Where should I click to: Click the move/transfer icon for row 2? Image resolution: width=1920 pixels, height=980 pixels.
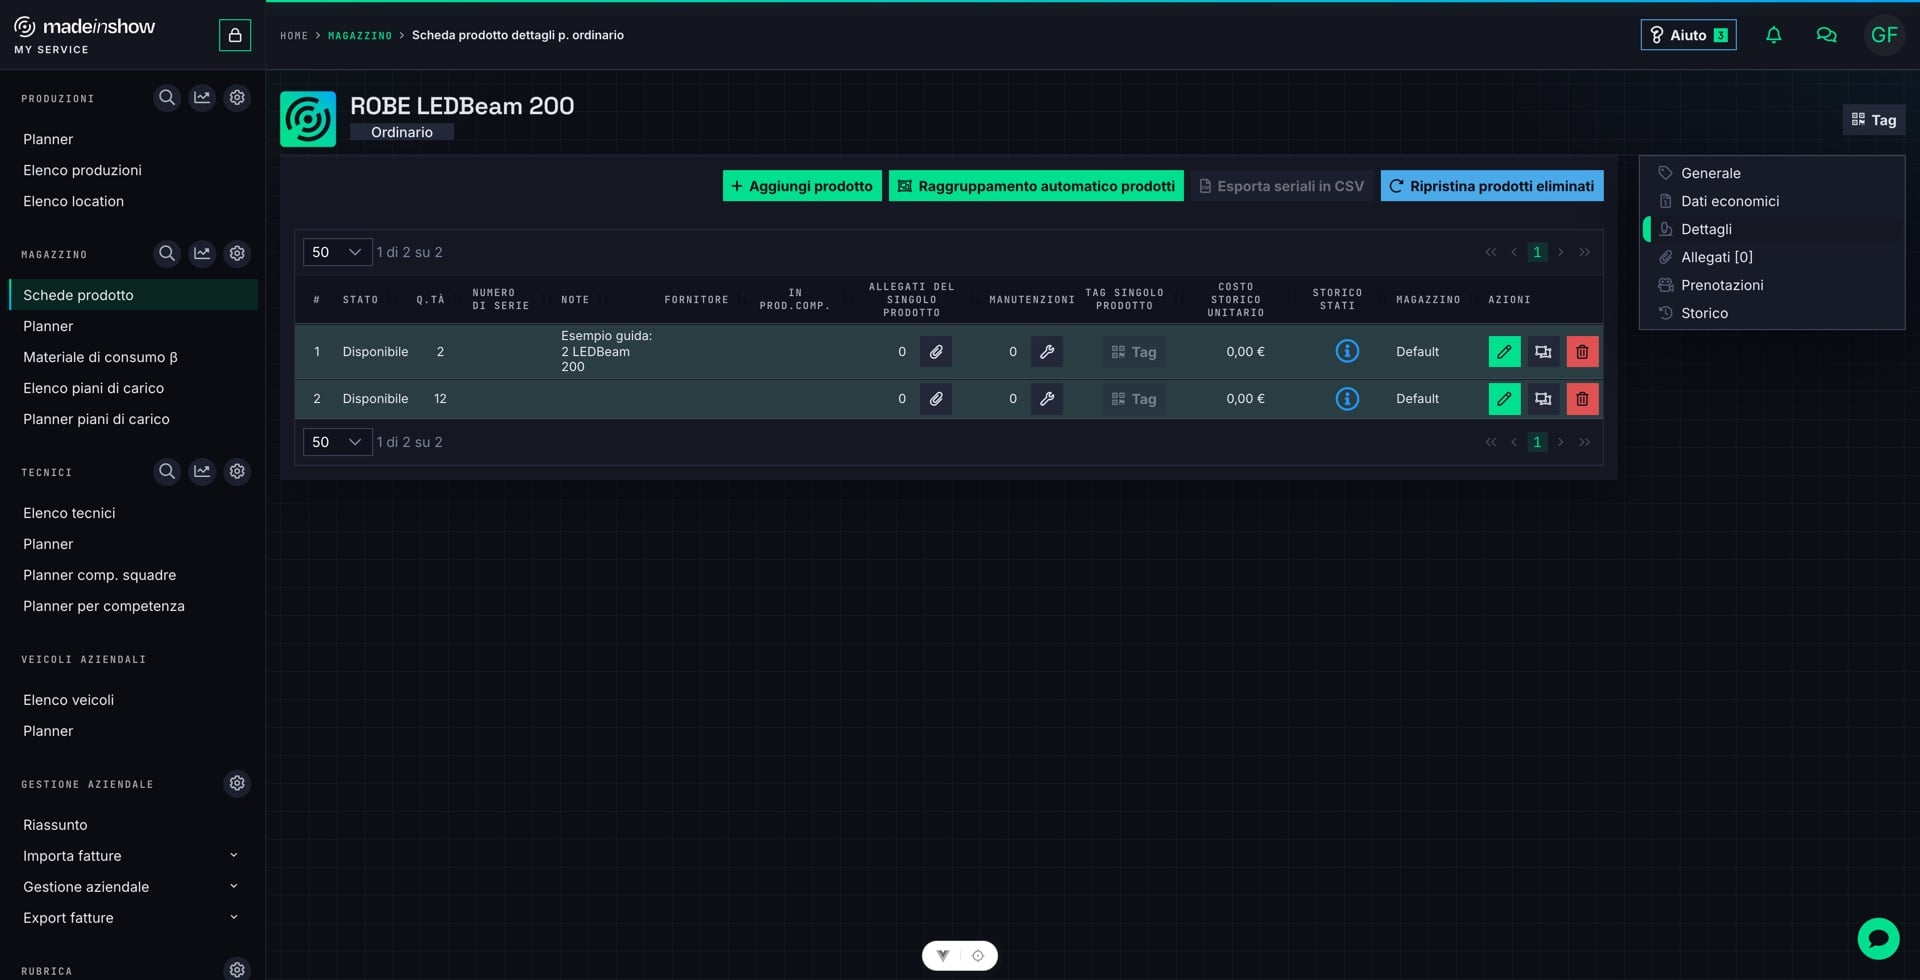[1543, 399]
